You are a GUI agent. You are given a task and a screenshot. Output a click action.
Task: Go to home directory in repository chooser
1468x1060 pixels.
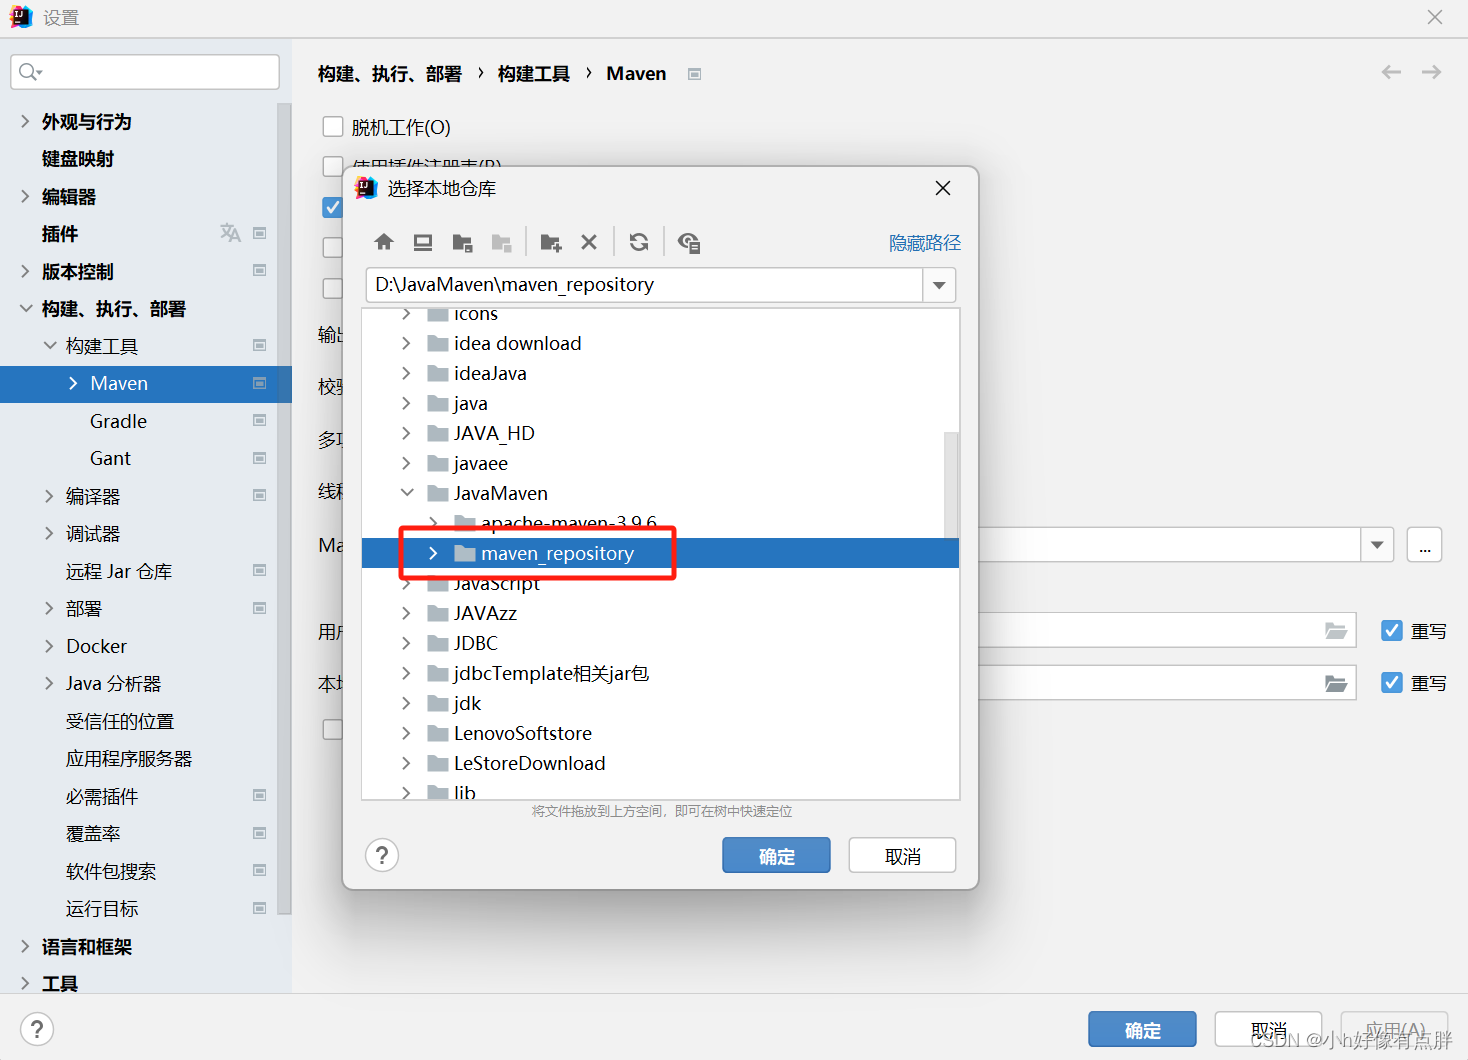(384, 242)
